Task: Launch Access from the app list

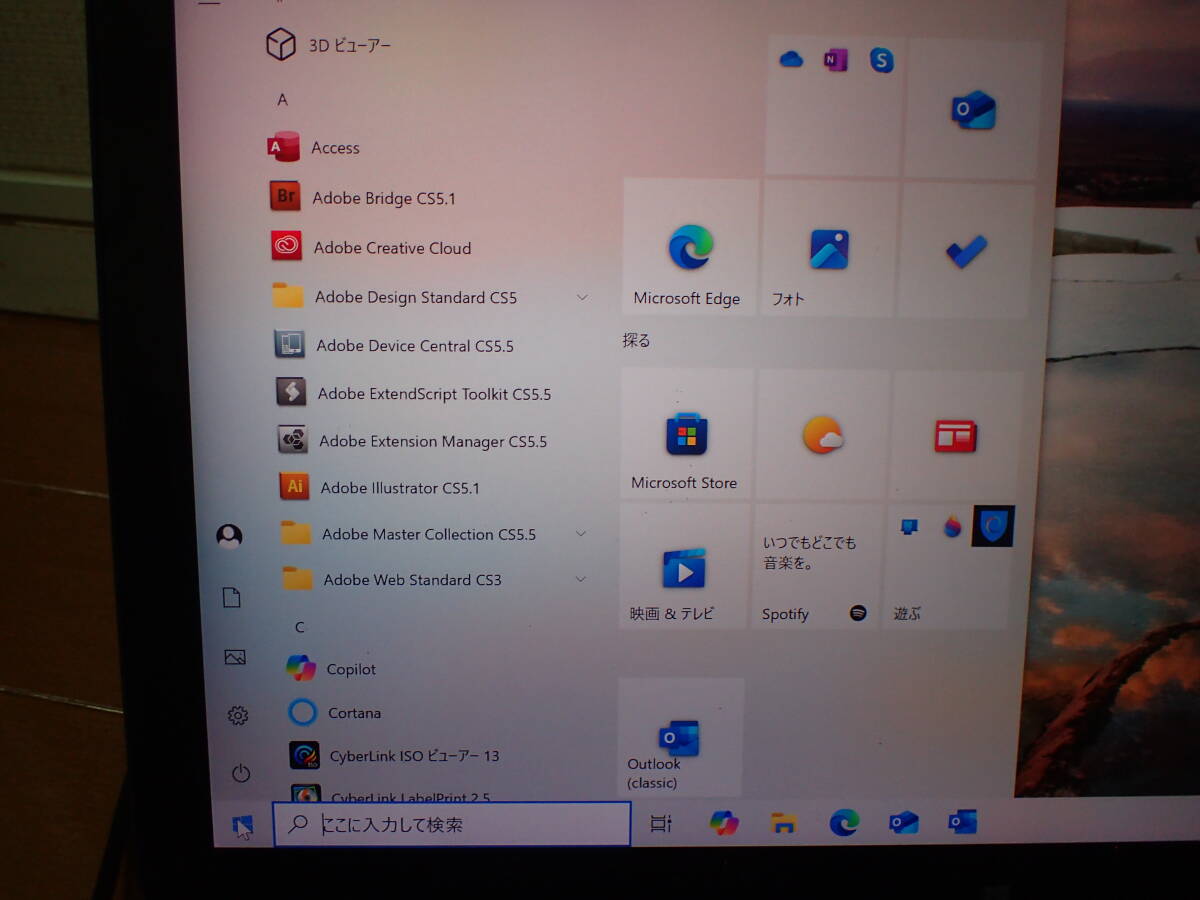Action: click(313, 148)
